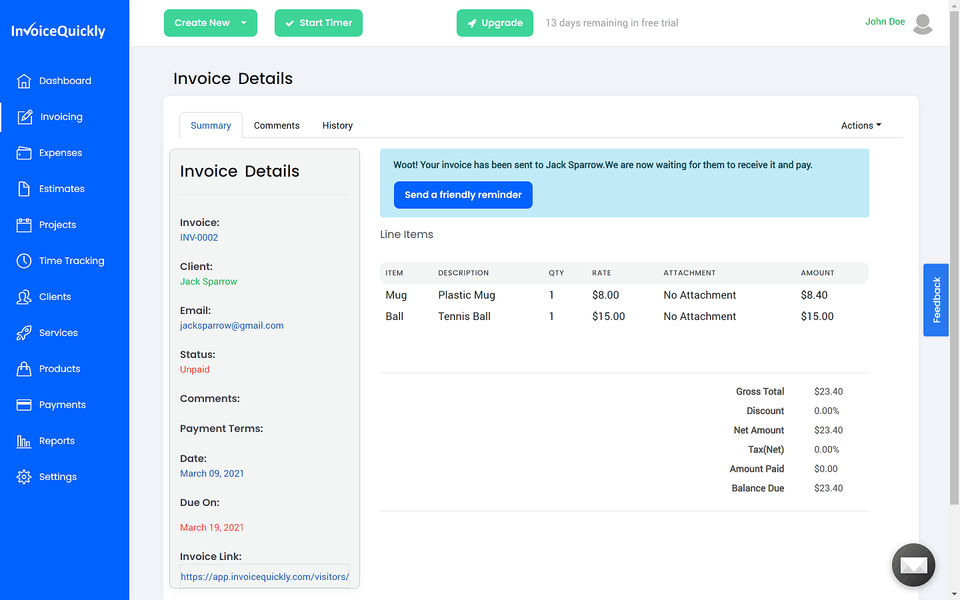The width and height of the screenshot is (960, 600).
Task: Click the John Doe avatar icon
Action: [922, 23]
